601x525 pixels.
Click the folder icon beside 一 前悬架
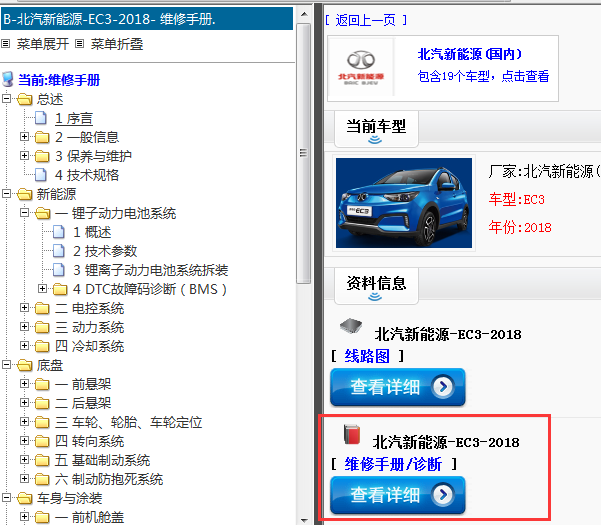point(42,384)
